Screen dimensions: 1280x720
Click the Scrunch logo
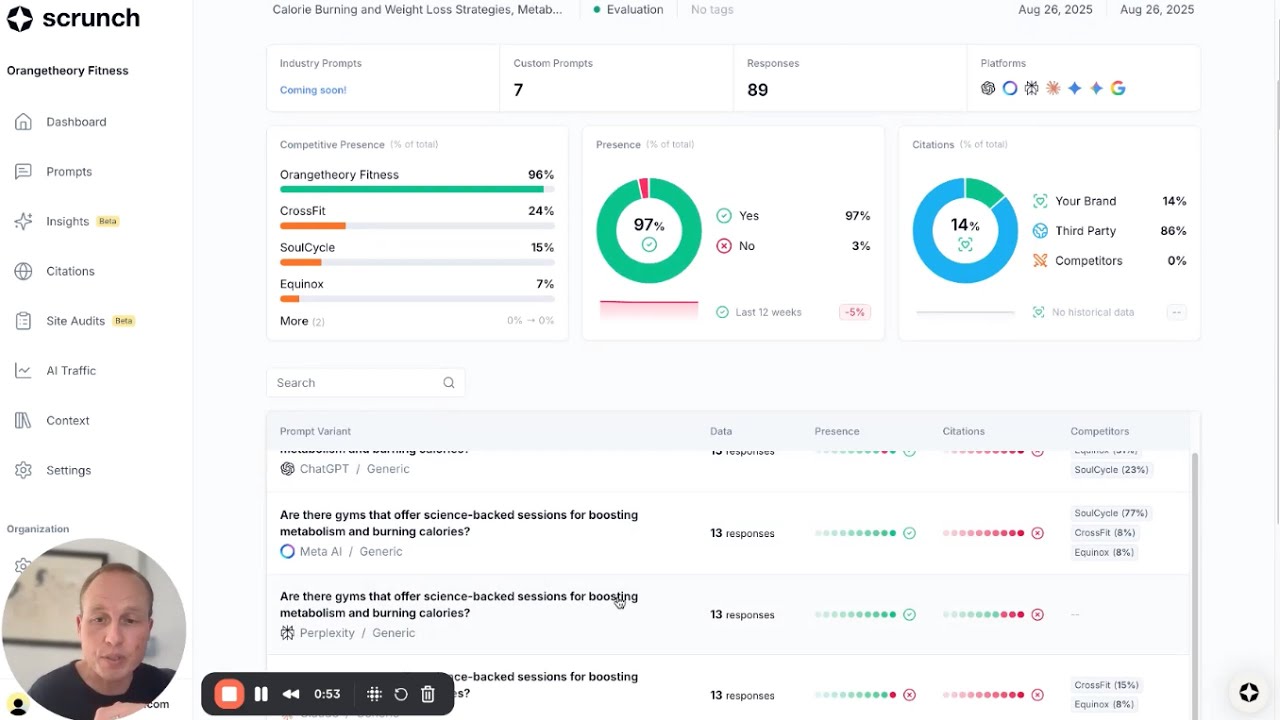pyautogui.click(x=73, y=18)
